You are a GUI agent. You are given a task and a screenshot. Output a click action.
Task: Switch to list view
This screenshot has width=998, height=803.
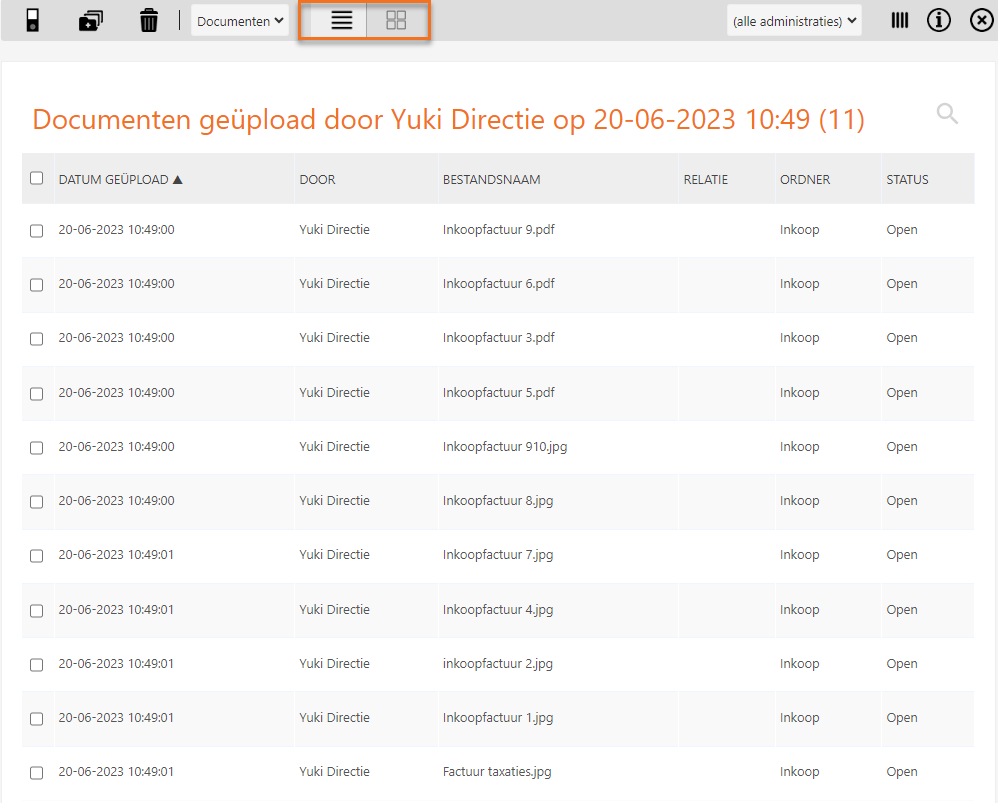pos(341,20)
